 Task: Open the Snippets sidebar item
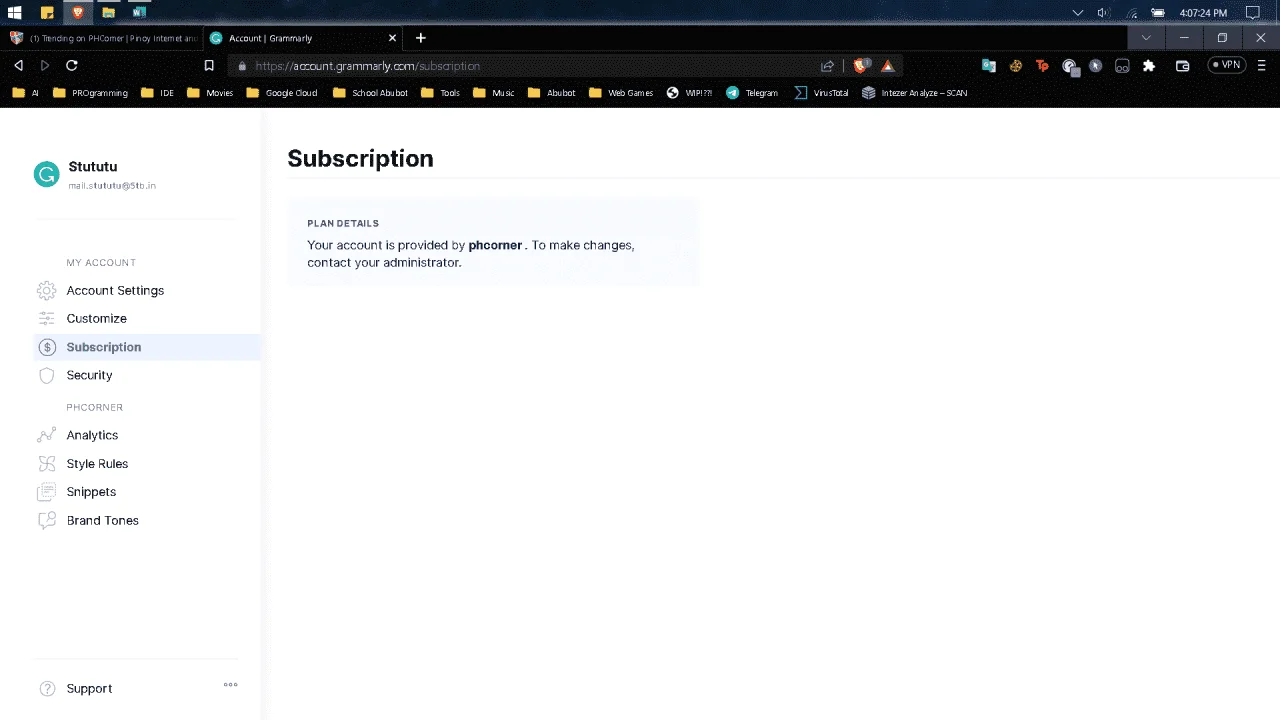click(91, 492)
